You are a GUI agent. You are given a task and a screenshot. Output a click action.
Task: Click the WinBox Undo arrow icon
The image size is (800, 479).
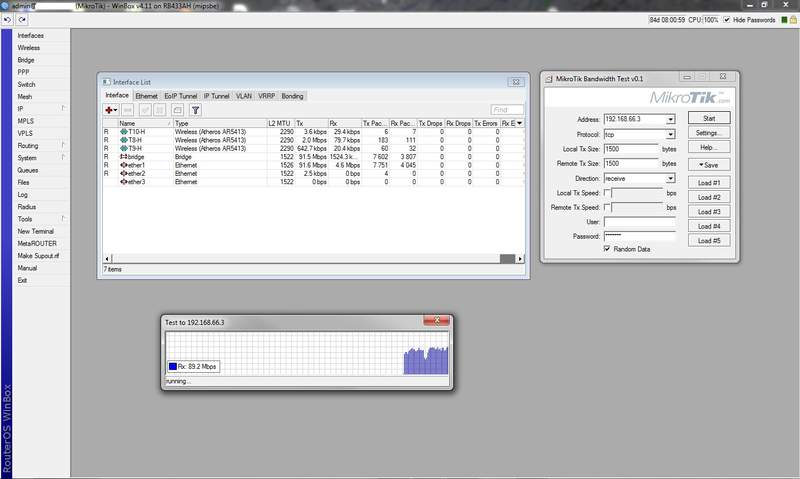[7, 20]
